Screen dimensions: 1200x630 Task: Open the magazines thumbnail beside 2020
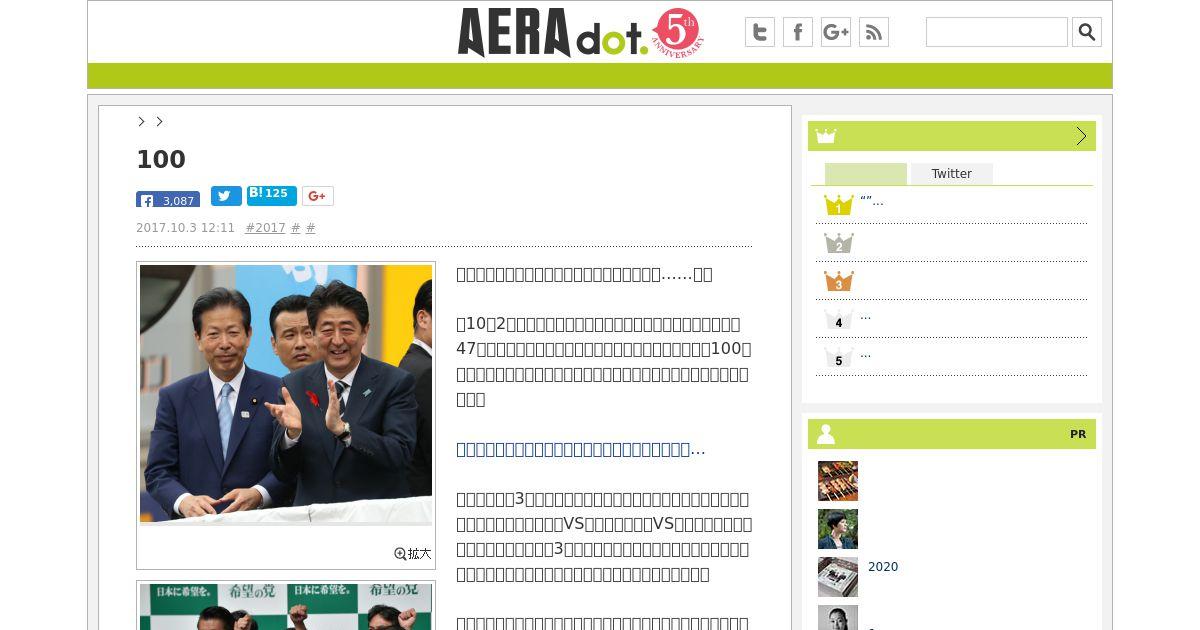tap(838, 577)
